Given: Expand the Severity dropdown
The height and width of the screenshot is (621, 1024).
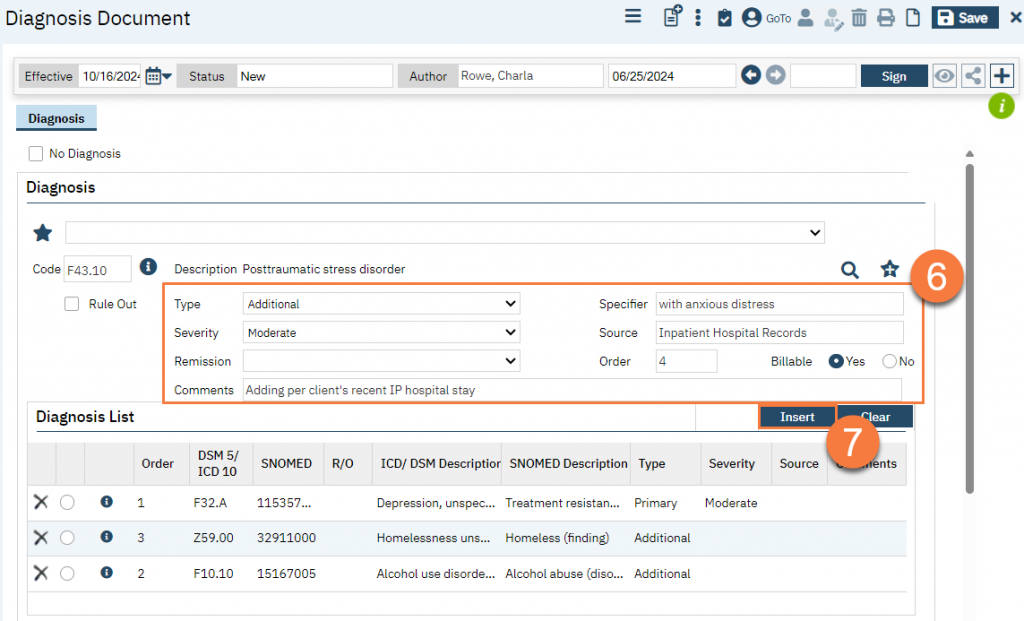Looking at the screenshot, I should point(381,332).
